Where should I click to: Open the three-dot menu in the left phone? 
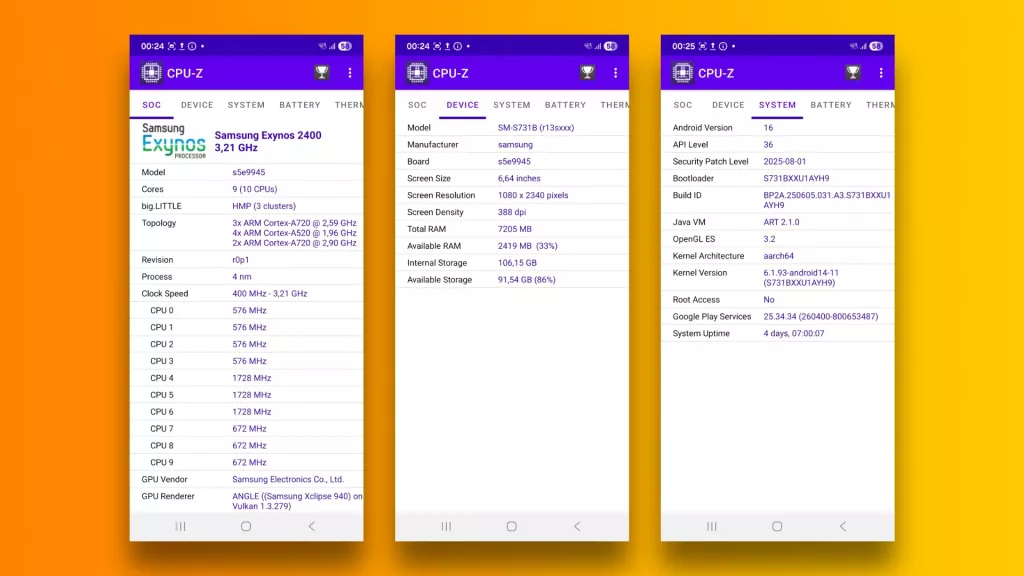350,72
